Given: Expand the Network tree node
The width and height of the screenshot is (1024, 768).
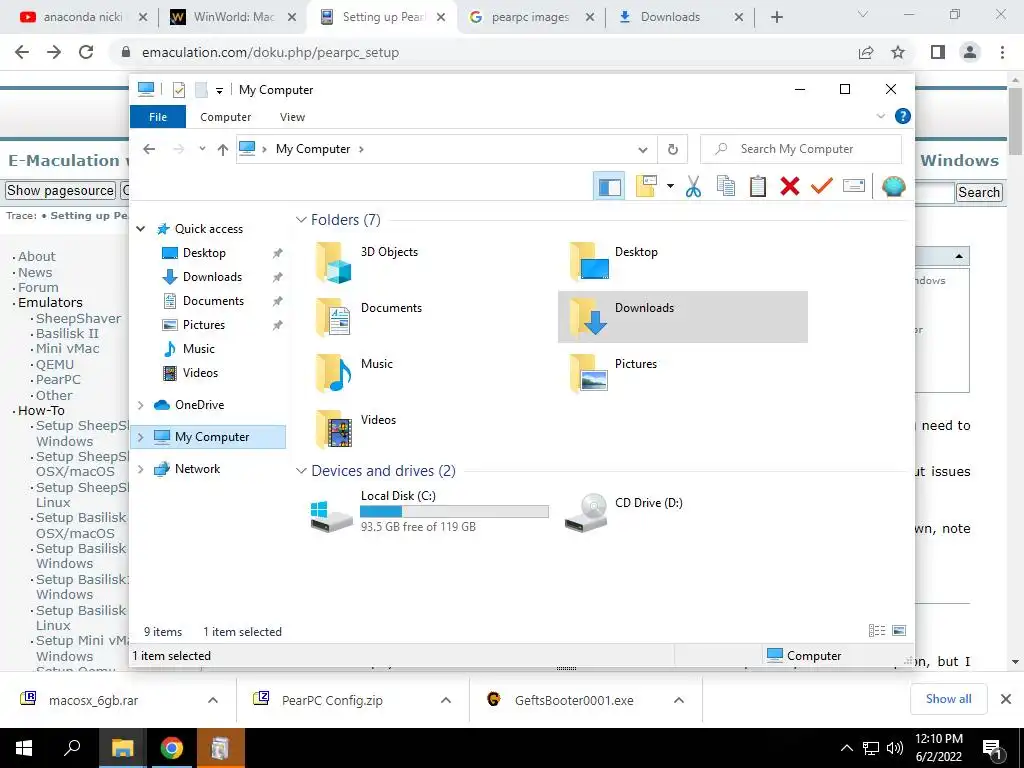Looking at the screenshot, I should click(x=140, y=469).
